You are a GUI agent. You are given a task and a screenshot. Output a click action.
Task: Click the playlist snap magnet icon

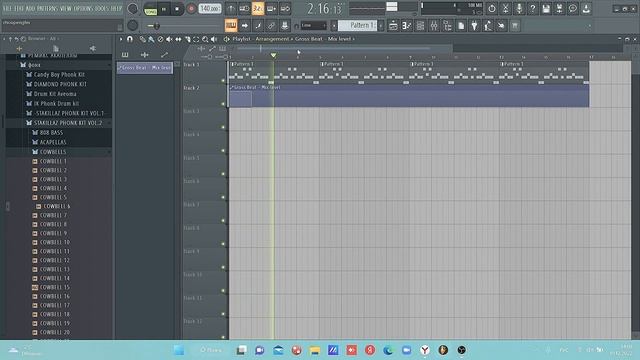pos(130,39)
